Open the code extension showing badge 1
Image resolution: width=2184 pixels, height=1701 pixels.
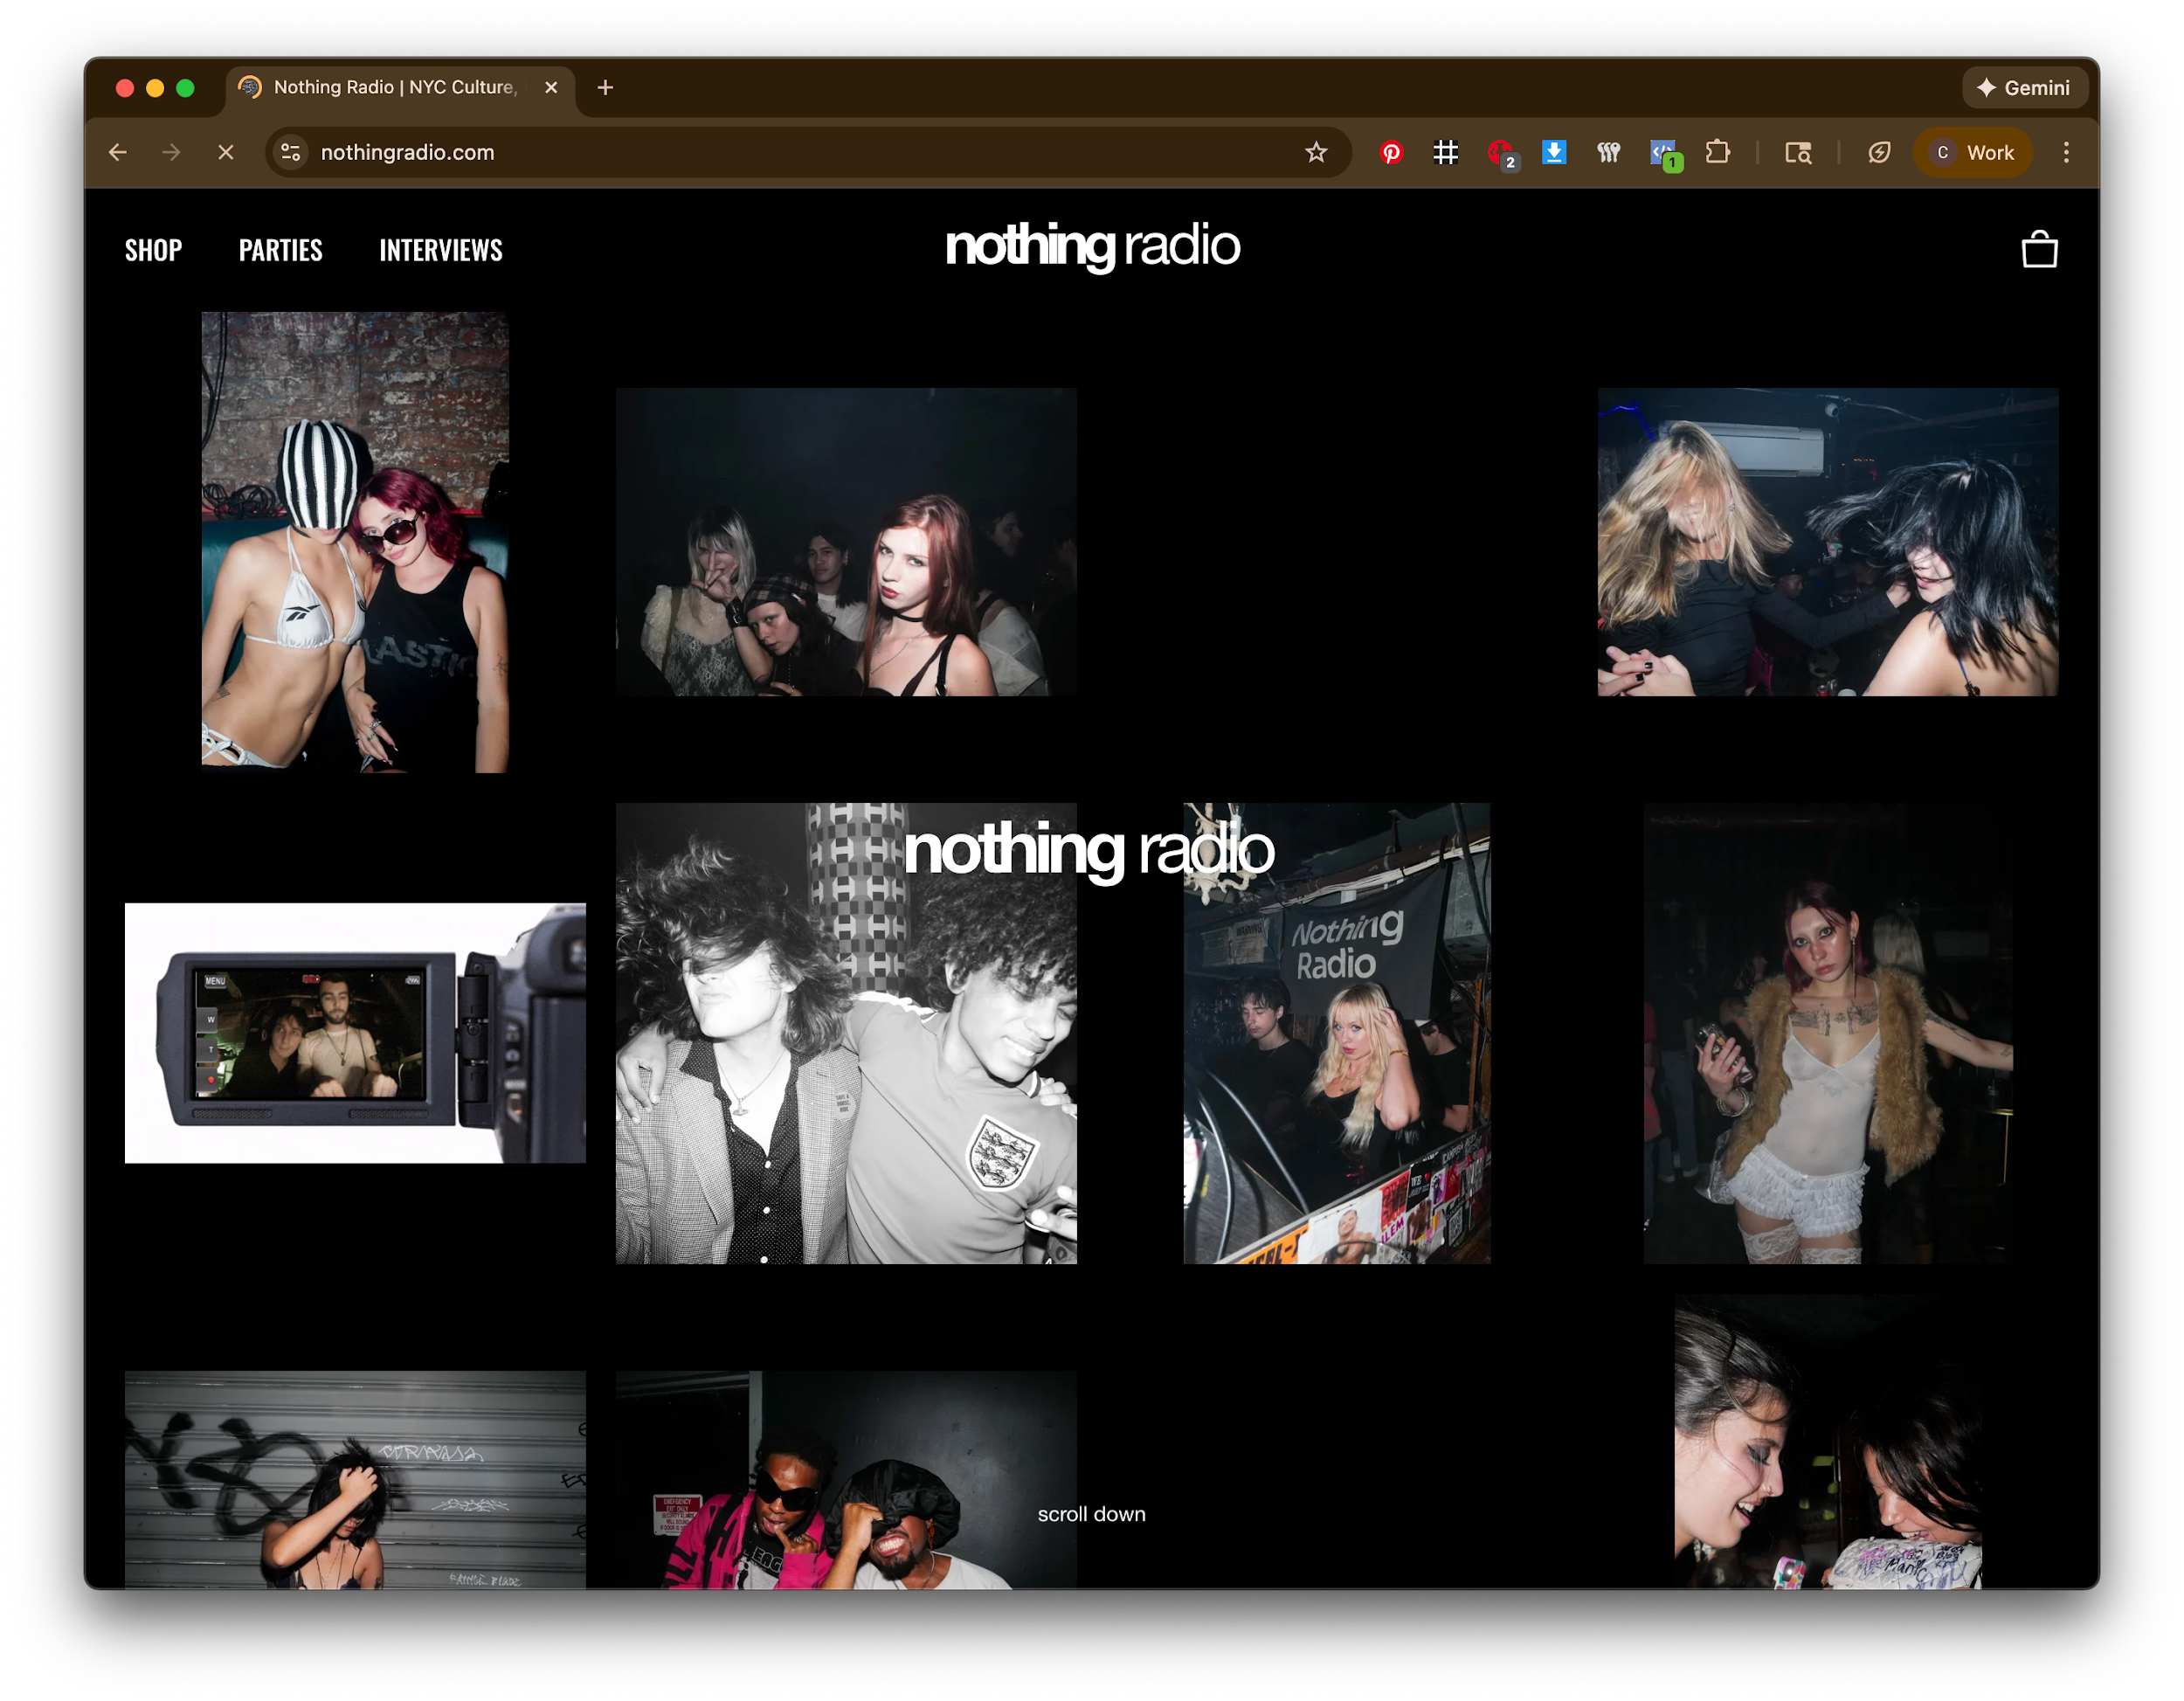click(1663, 152)
